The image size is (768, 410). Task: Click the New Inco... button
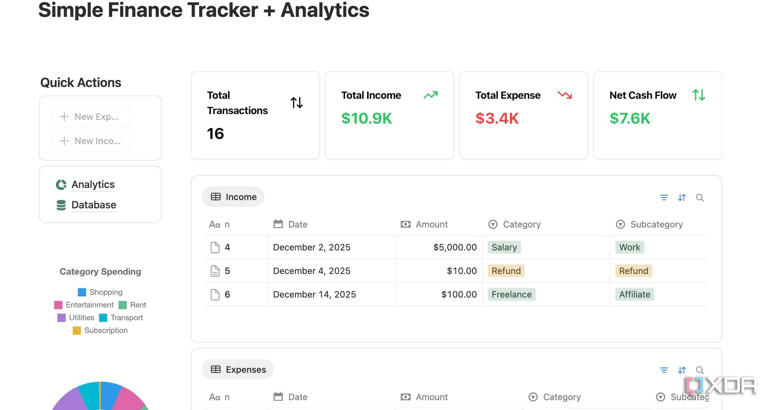click(91, 141)
